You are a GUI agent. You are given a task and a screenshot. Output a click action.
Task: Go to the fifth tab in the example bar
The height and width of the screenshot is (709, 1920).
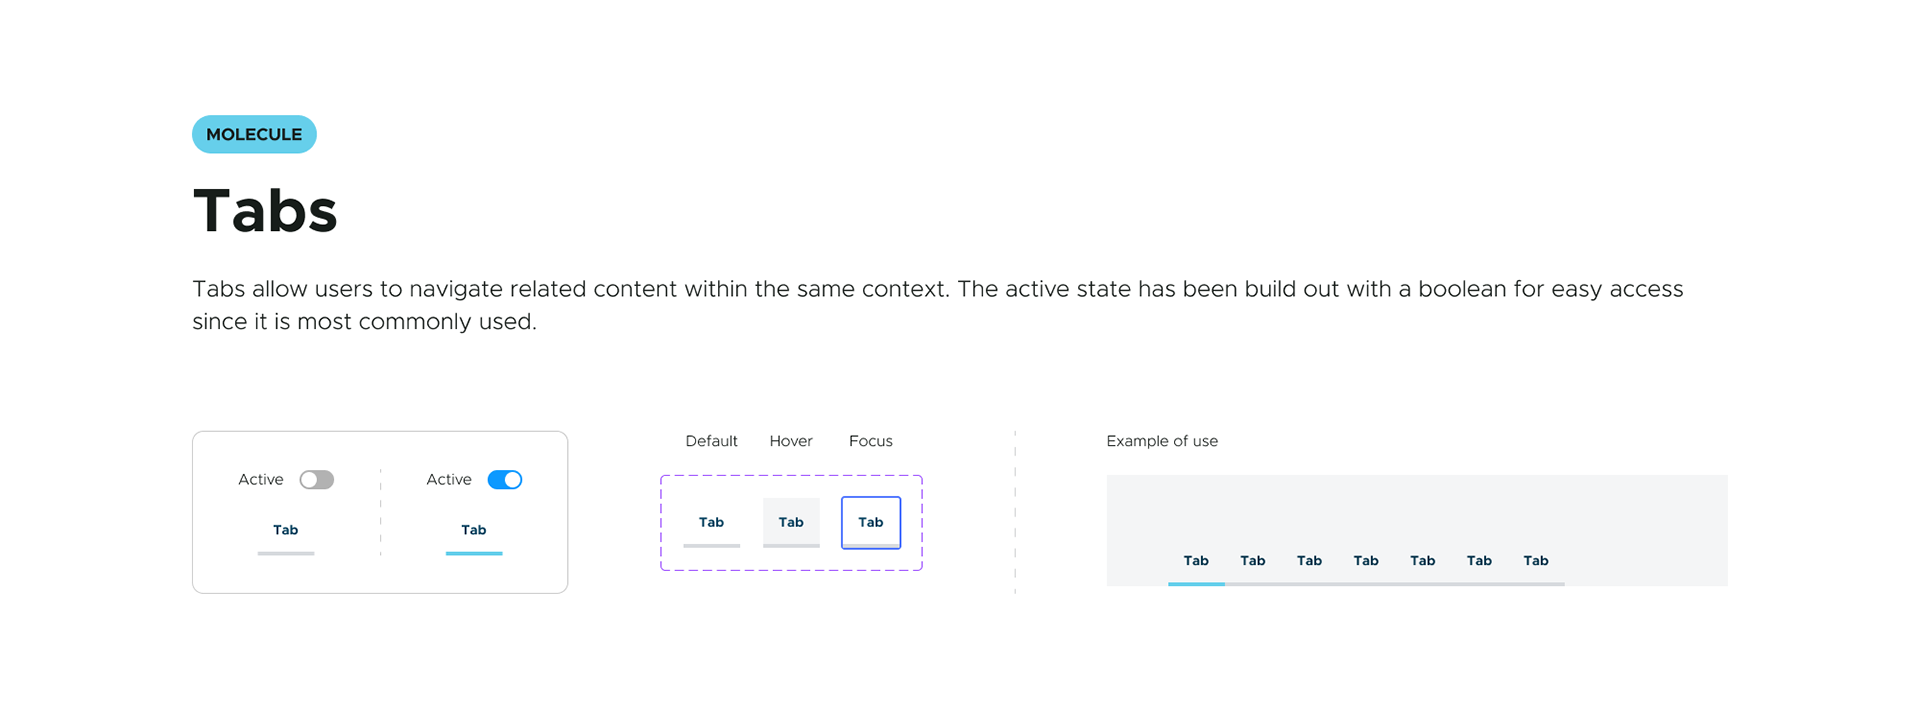click(x=1422, y=561)
